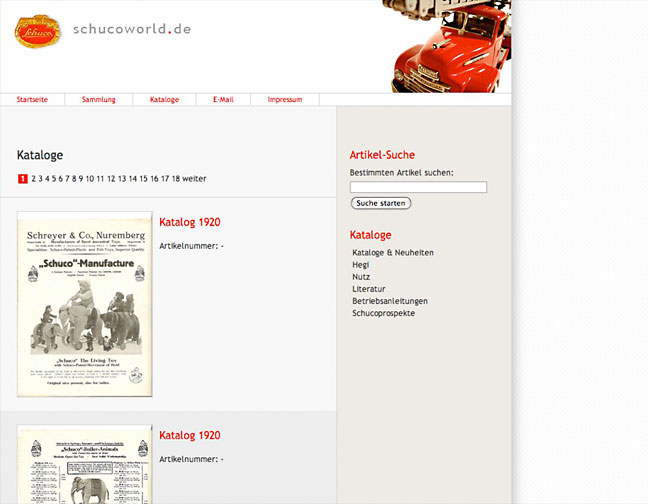
Task: Go to catalog page 9
Action: (x=81, y=179)
